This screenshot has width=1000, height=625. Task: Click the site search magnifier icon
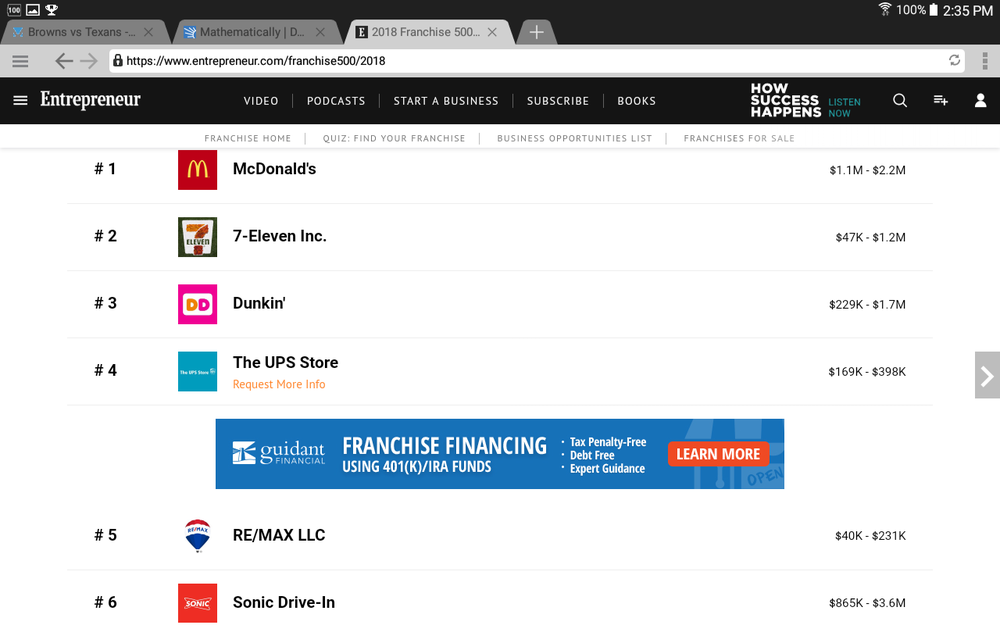(900, 100)
